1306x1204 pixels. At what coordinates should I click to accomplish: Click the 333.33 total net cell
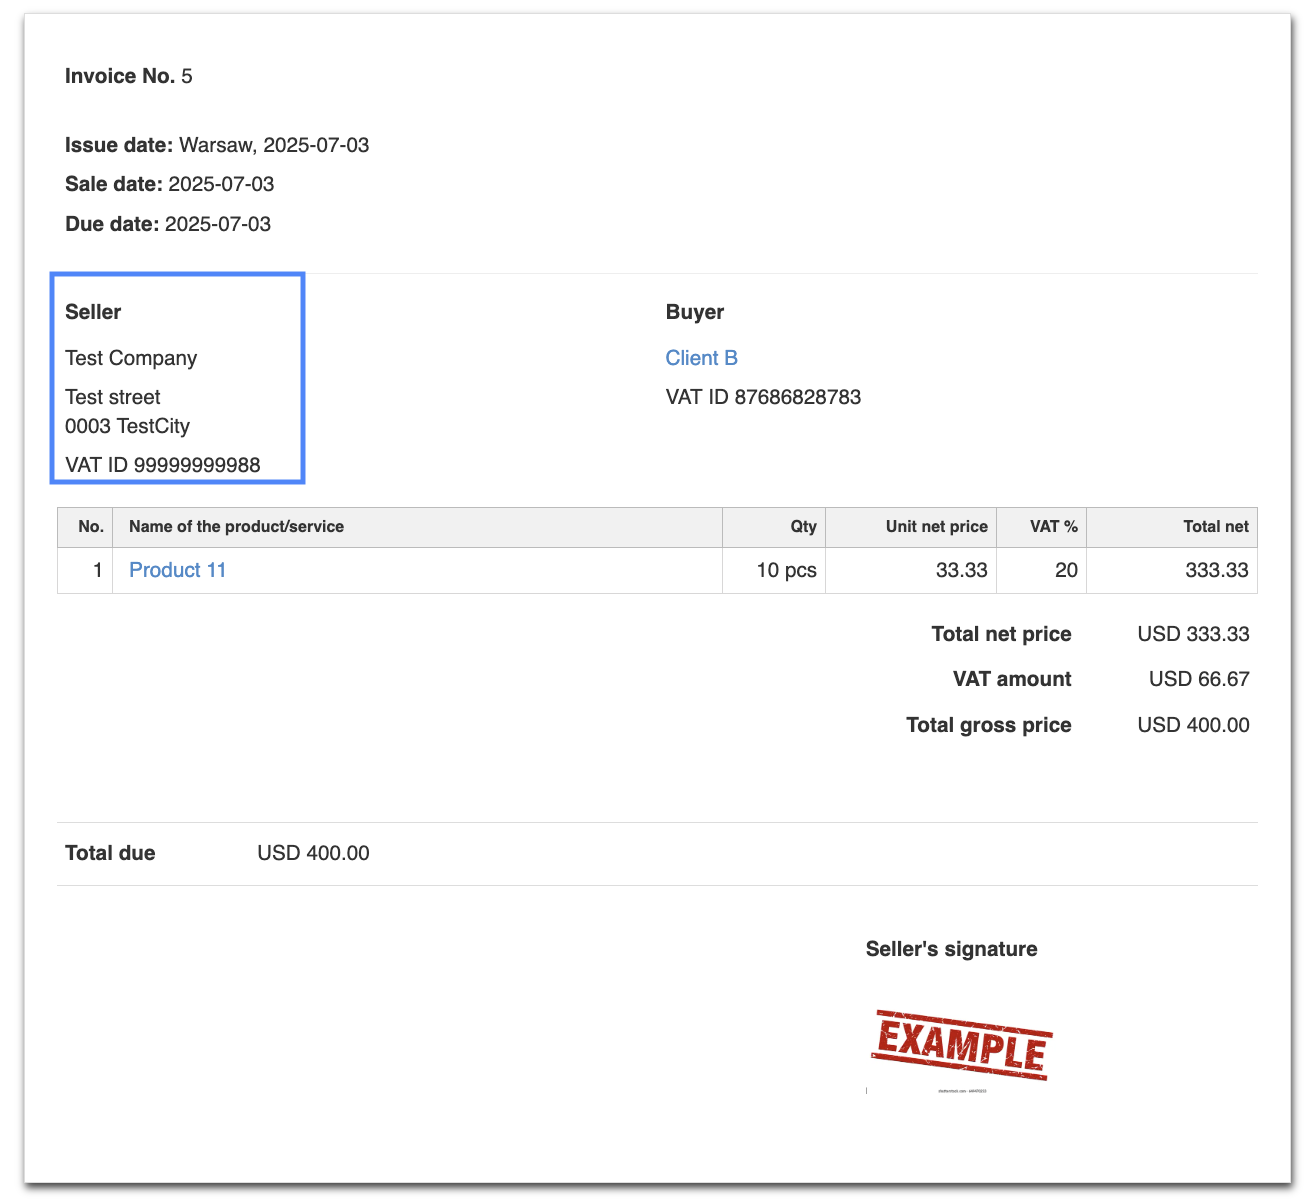(x=1172, y=570)
